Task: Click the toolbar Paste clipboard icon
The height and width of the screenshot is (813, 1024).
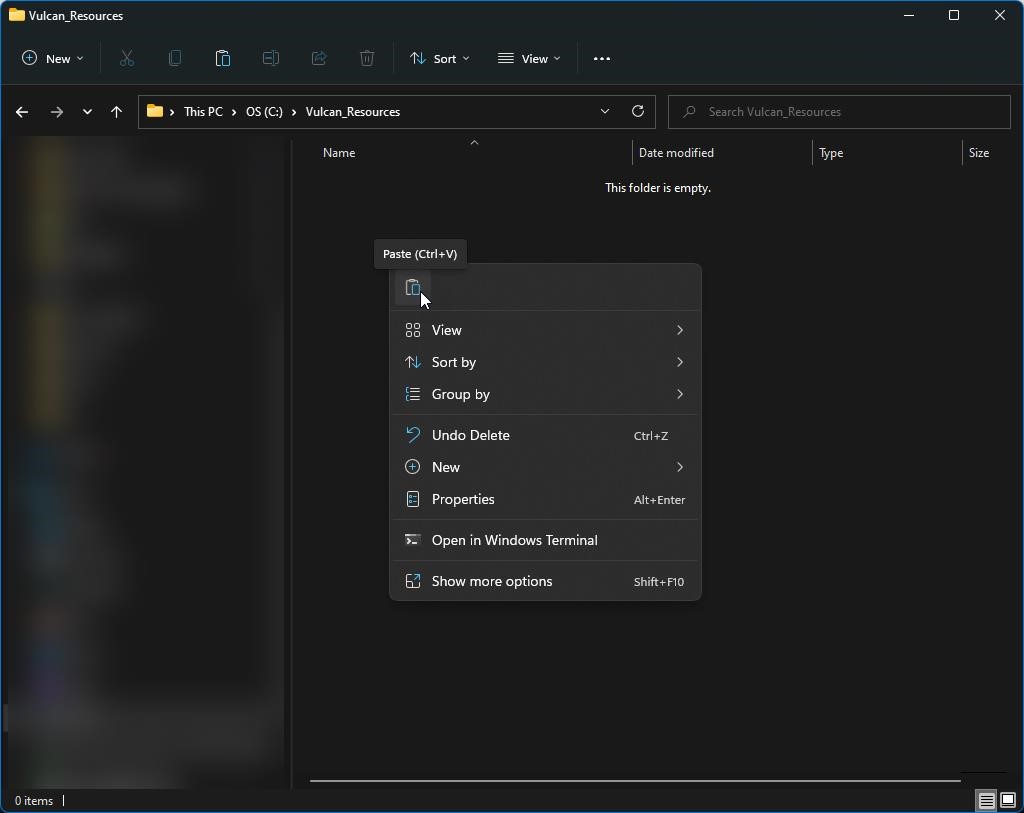Action: 223,59
